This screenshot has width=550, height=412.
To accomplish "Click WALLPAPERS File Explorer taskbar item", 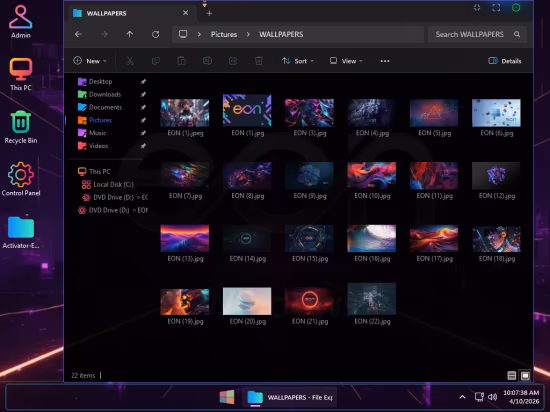I will pyautogui.click(x=290, y=397).
